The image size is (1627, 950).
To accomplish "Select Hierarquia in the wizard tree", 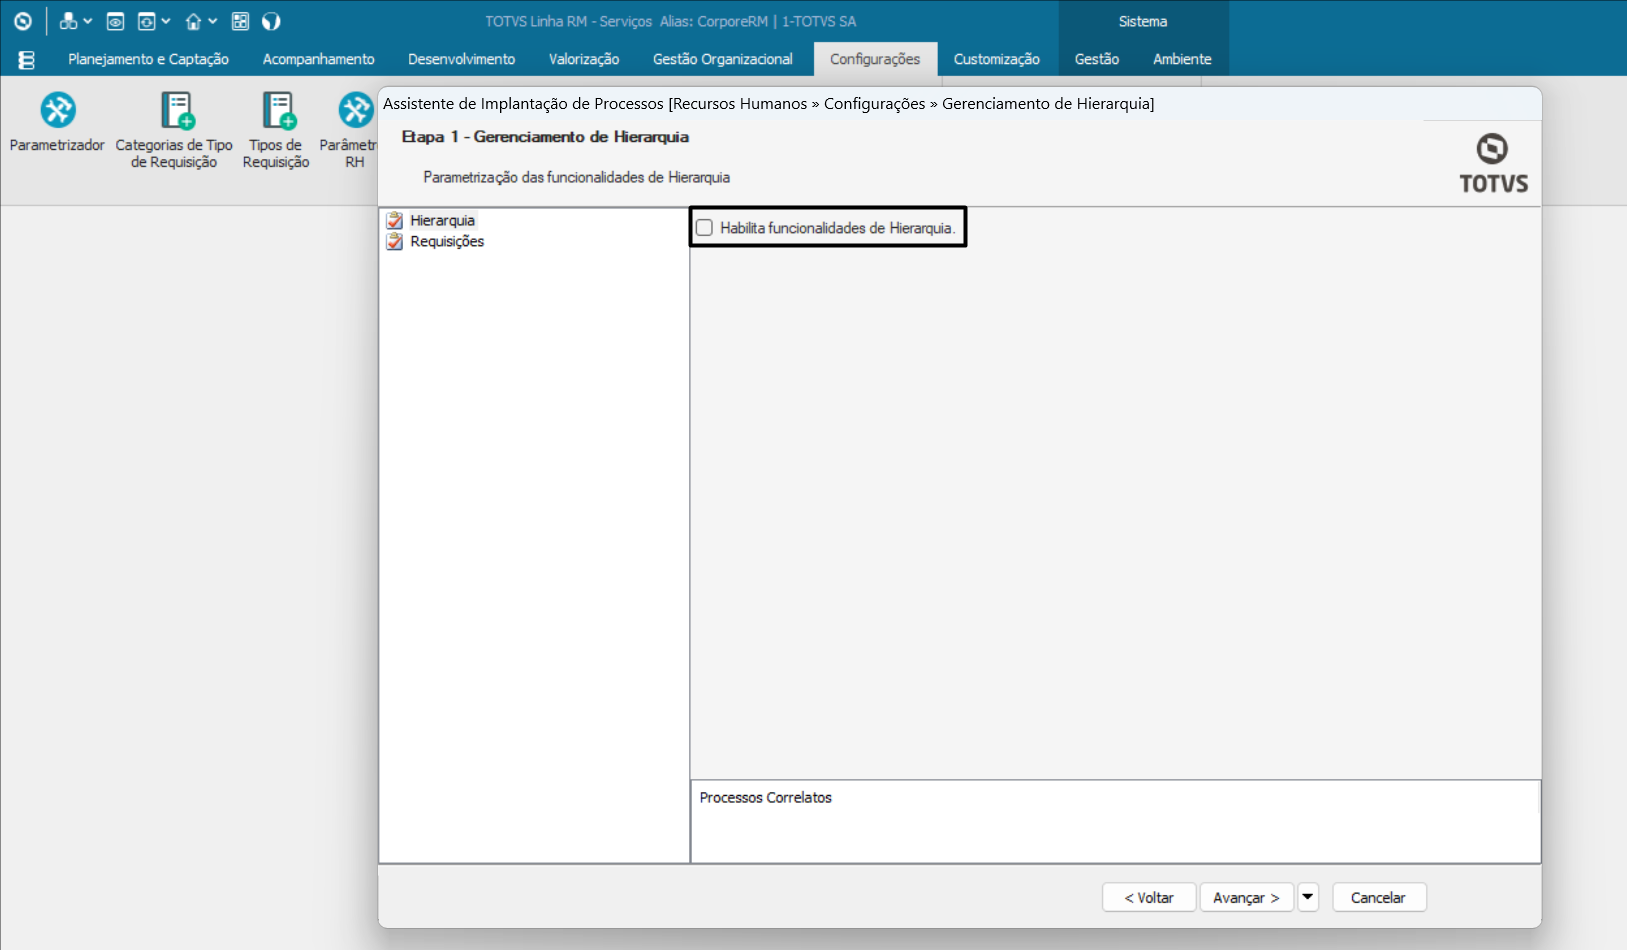I will pyautogui.click(x=442, y=220).
